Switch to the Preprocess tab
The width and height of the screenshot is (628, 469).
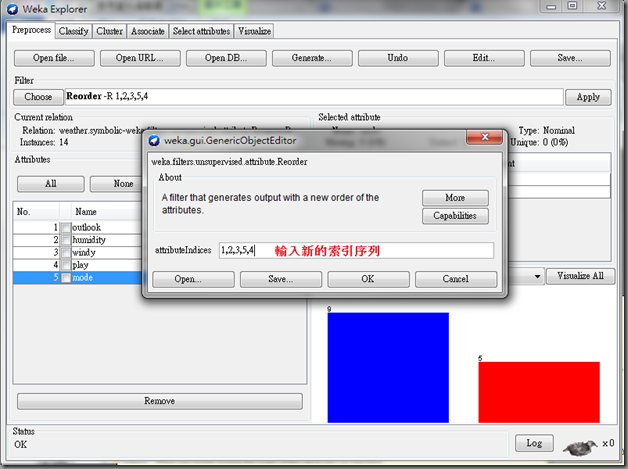(x=31, y=30)
